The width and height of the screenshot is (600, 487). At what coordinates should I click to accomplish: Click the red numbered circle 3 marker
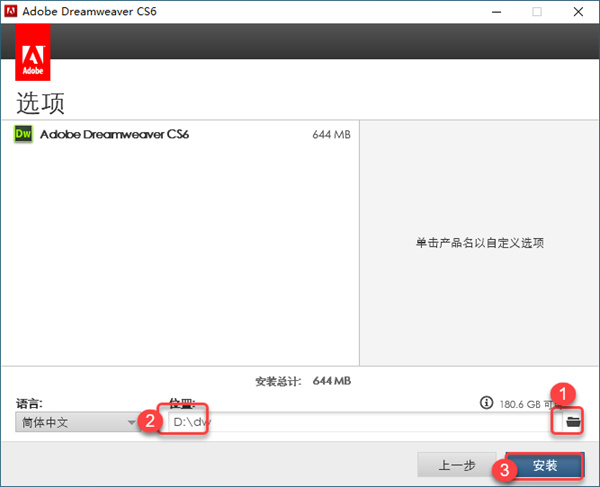point(504,470)
